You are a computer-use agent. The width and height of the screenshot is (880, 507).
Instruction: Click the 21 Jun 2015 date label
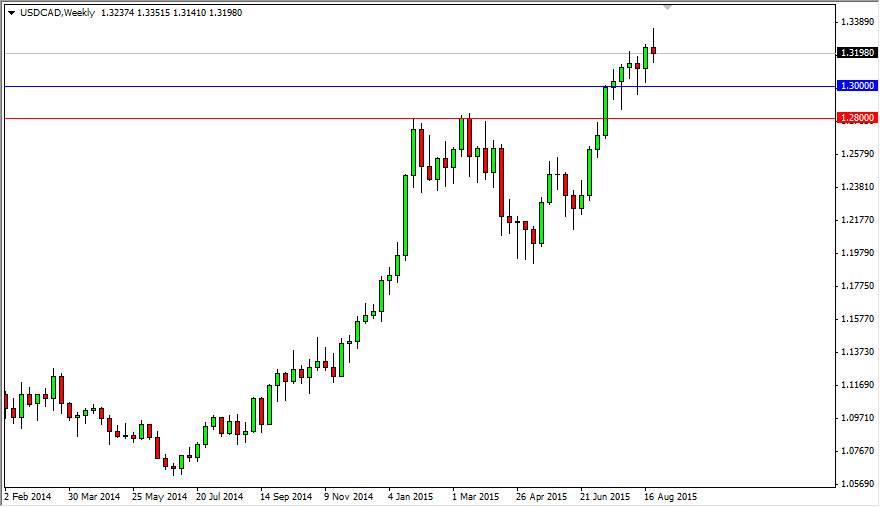point(605,497)
